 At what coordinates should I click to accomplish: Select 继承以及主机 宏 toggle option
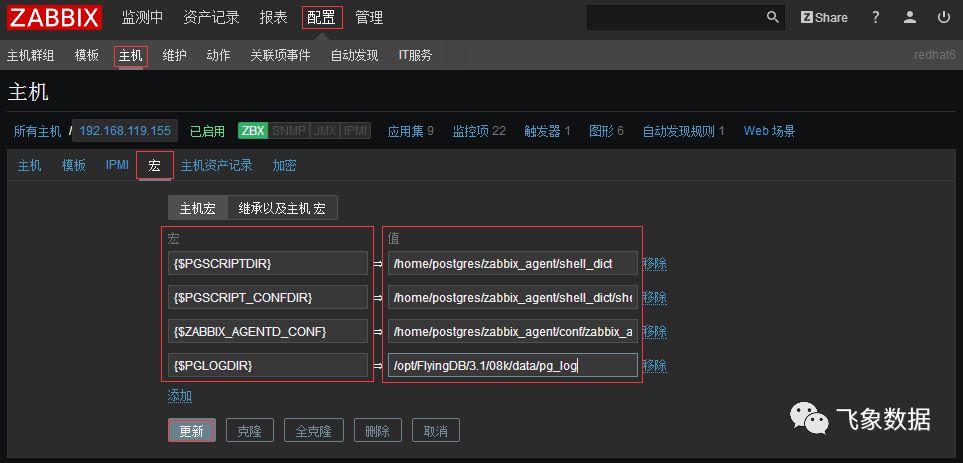[283, 208]
